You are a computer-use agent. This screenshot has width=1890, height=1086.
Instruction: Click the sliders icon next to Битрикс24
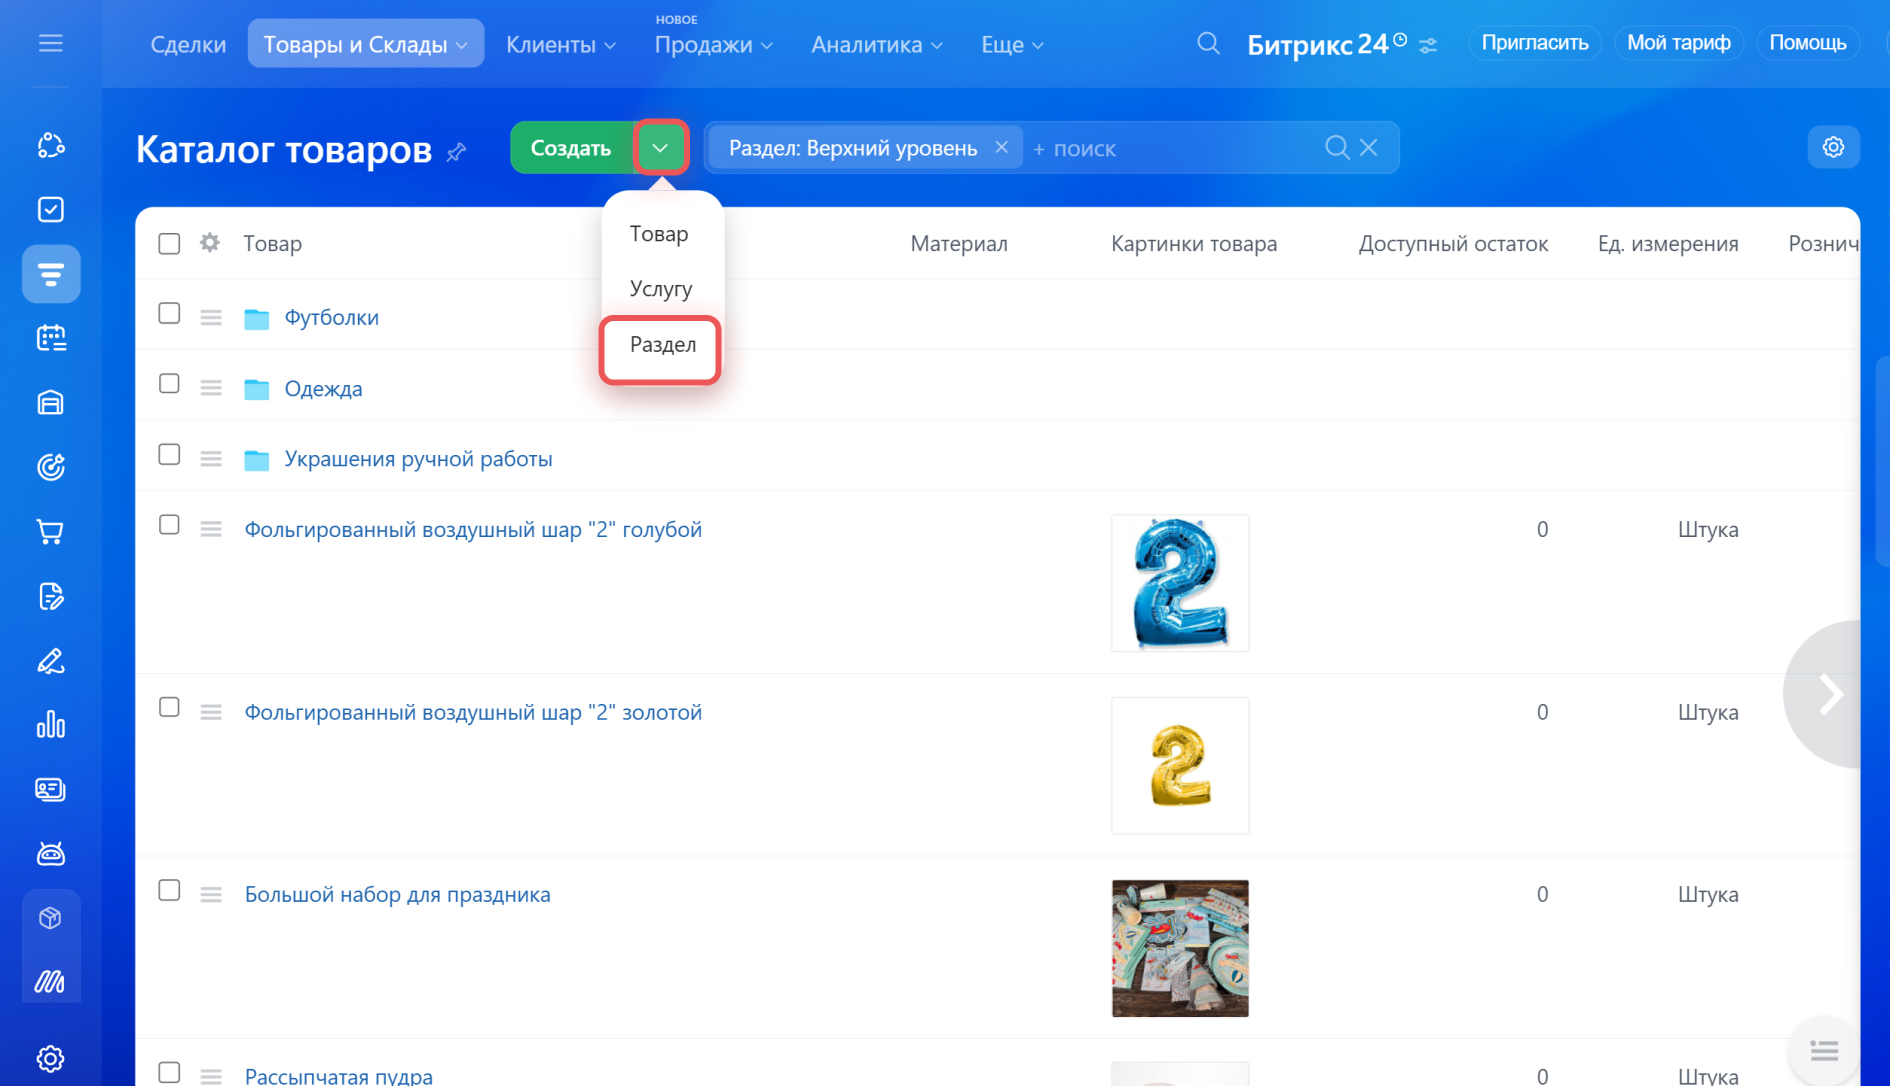click(1428, 45)
